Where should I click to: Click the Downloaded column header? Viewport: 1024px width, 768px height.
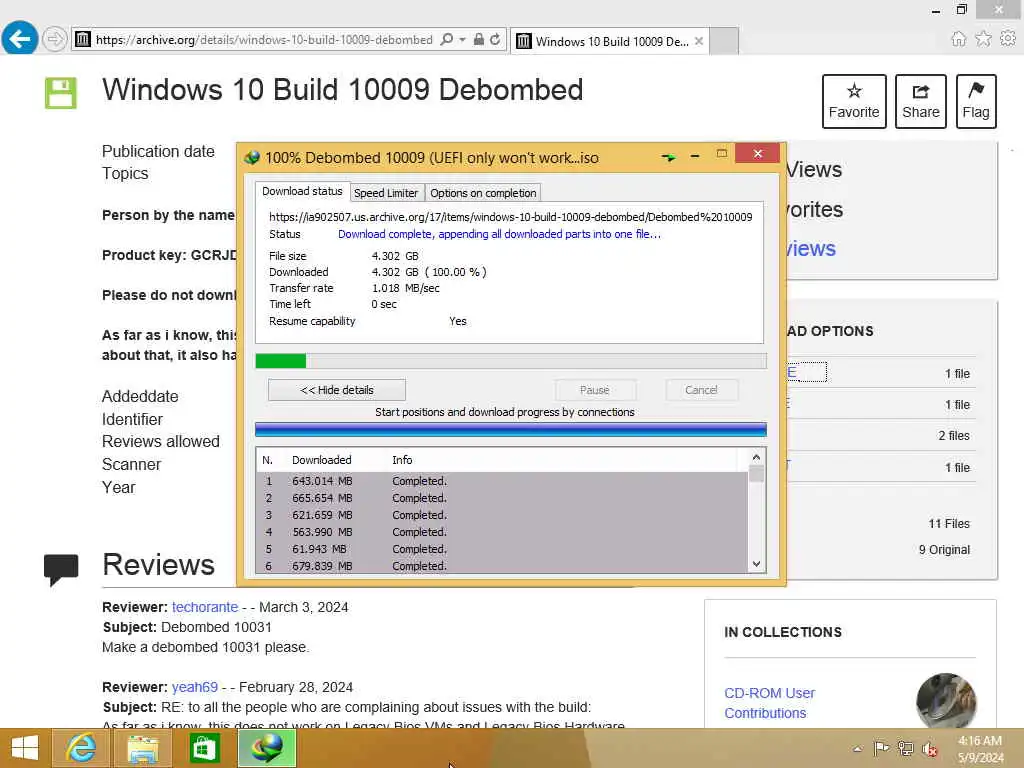321,460
